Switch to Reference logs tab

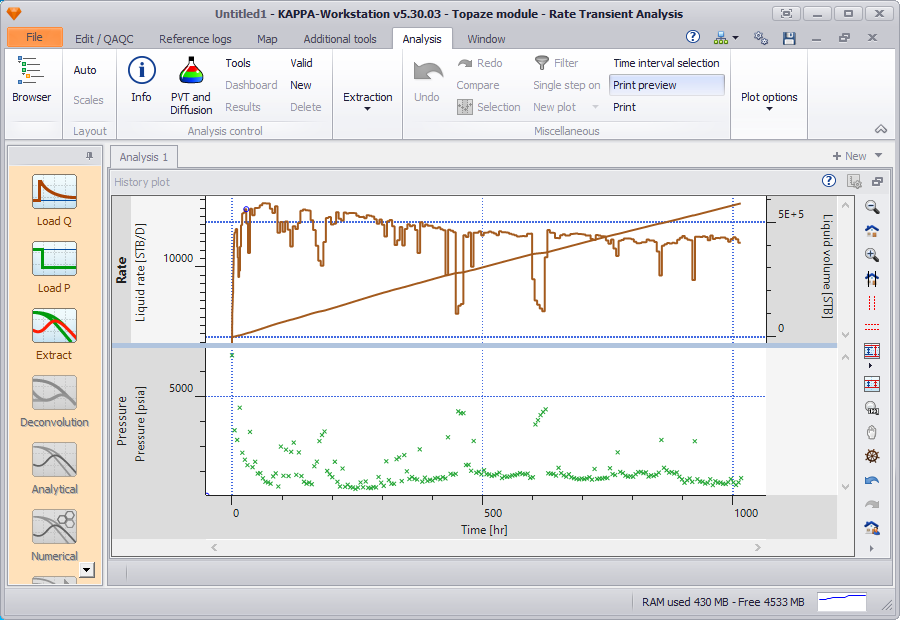[x=195, y=38]
